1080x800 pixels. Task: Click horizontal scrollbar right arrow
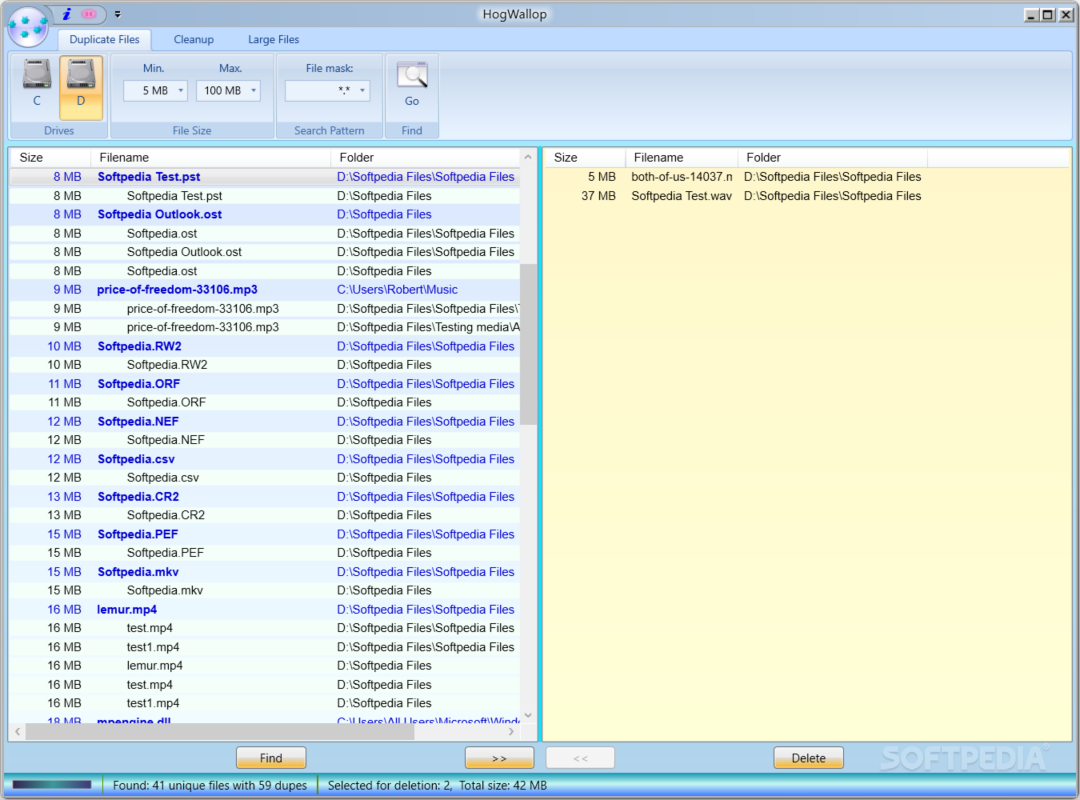click(511, 732)
